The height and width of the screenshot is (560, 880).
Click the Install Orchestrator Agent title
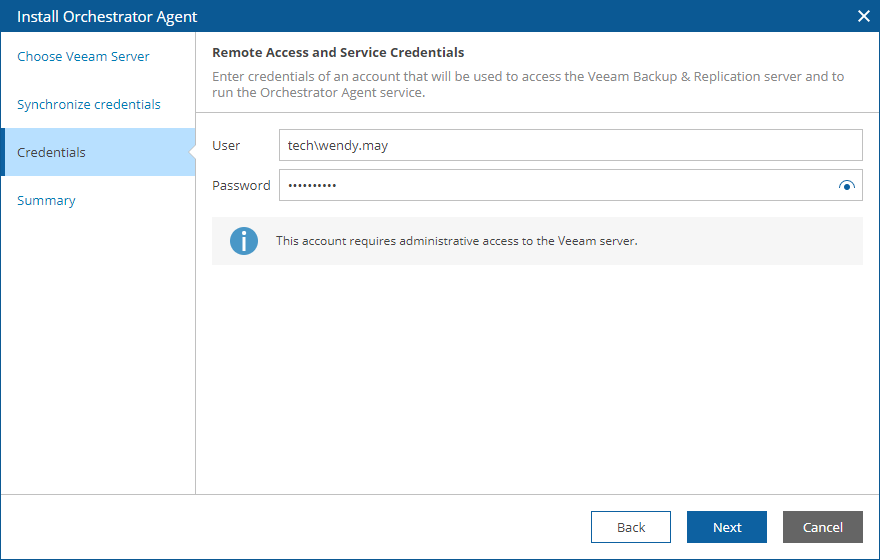pos(107,16)
